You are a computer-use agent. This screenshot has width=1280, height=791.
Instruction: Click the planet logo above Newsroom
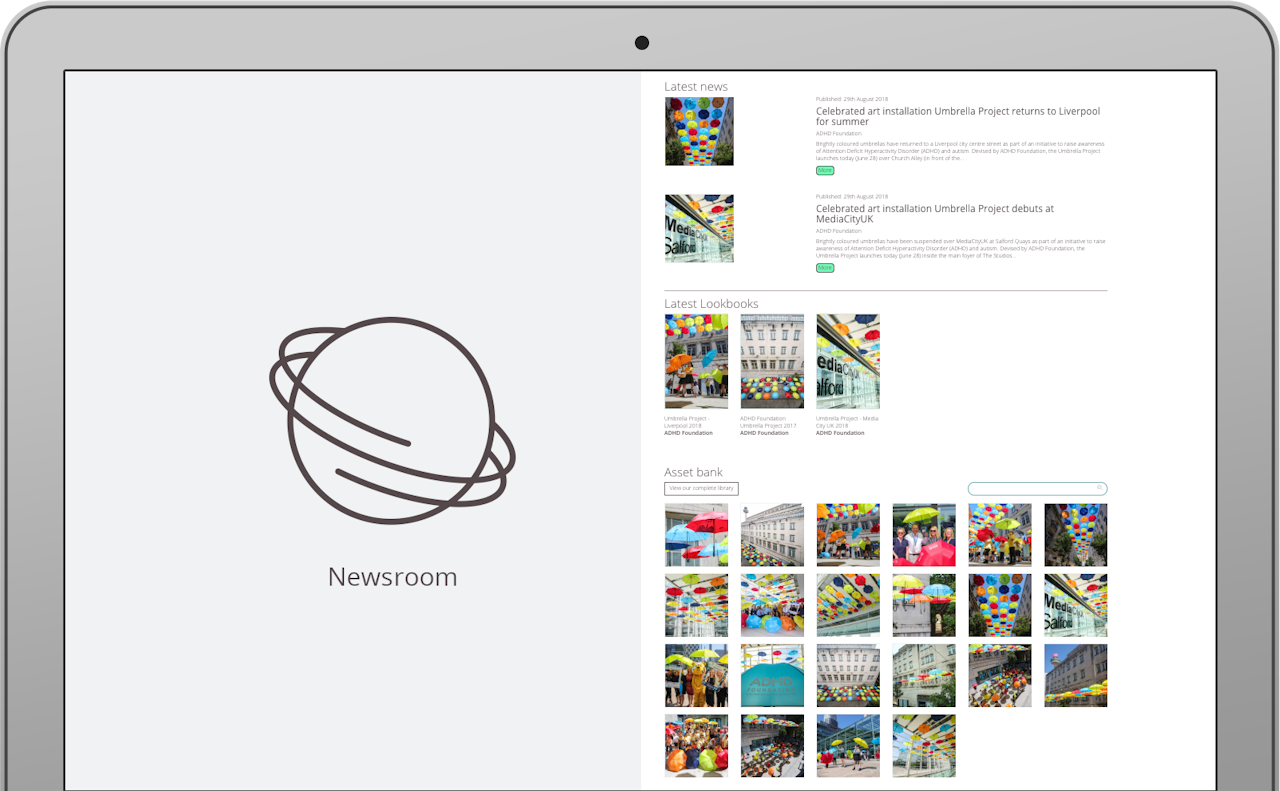392,420
